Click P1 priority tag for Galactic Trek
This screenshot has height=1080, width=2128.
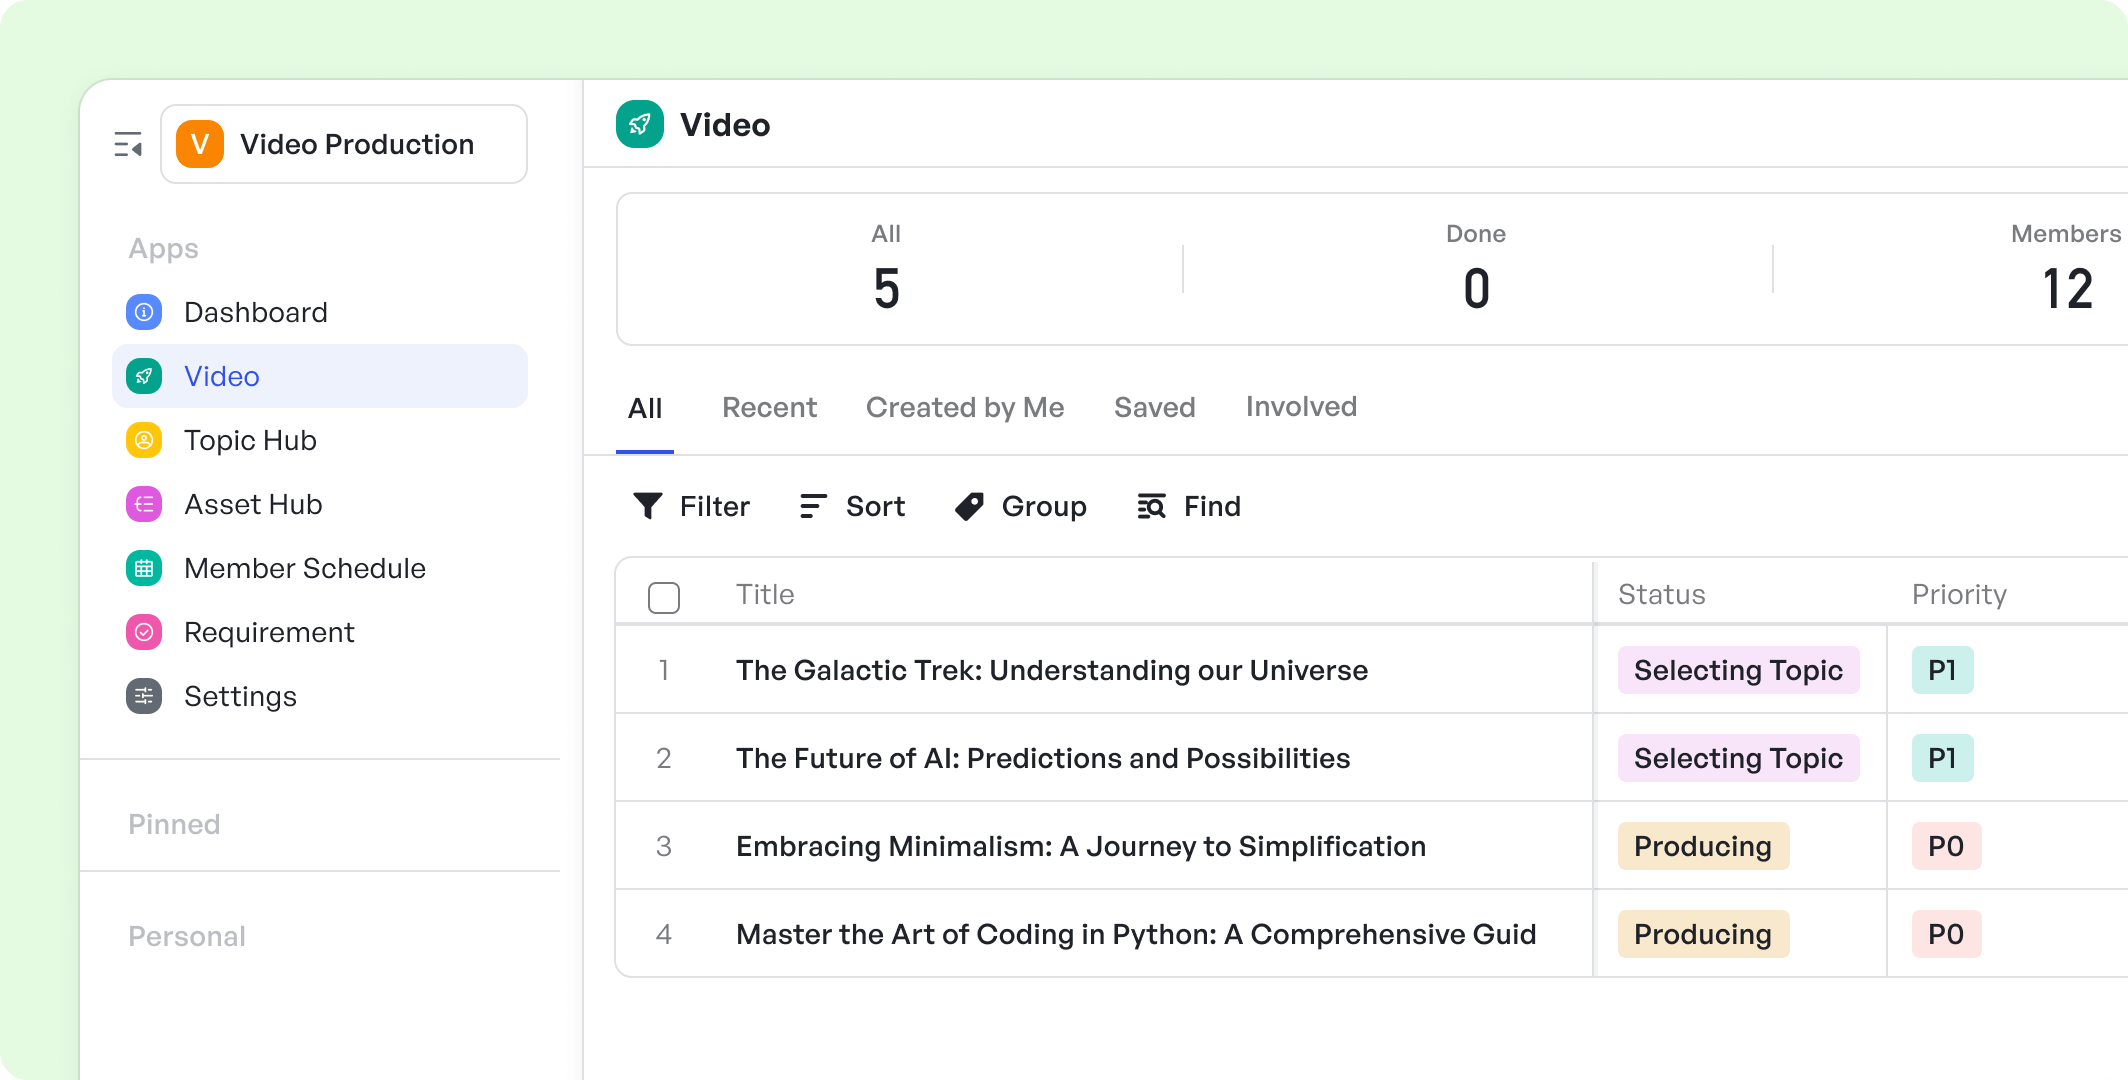pyautogui.click(x=1942, y=670)
